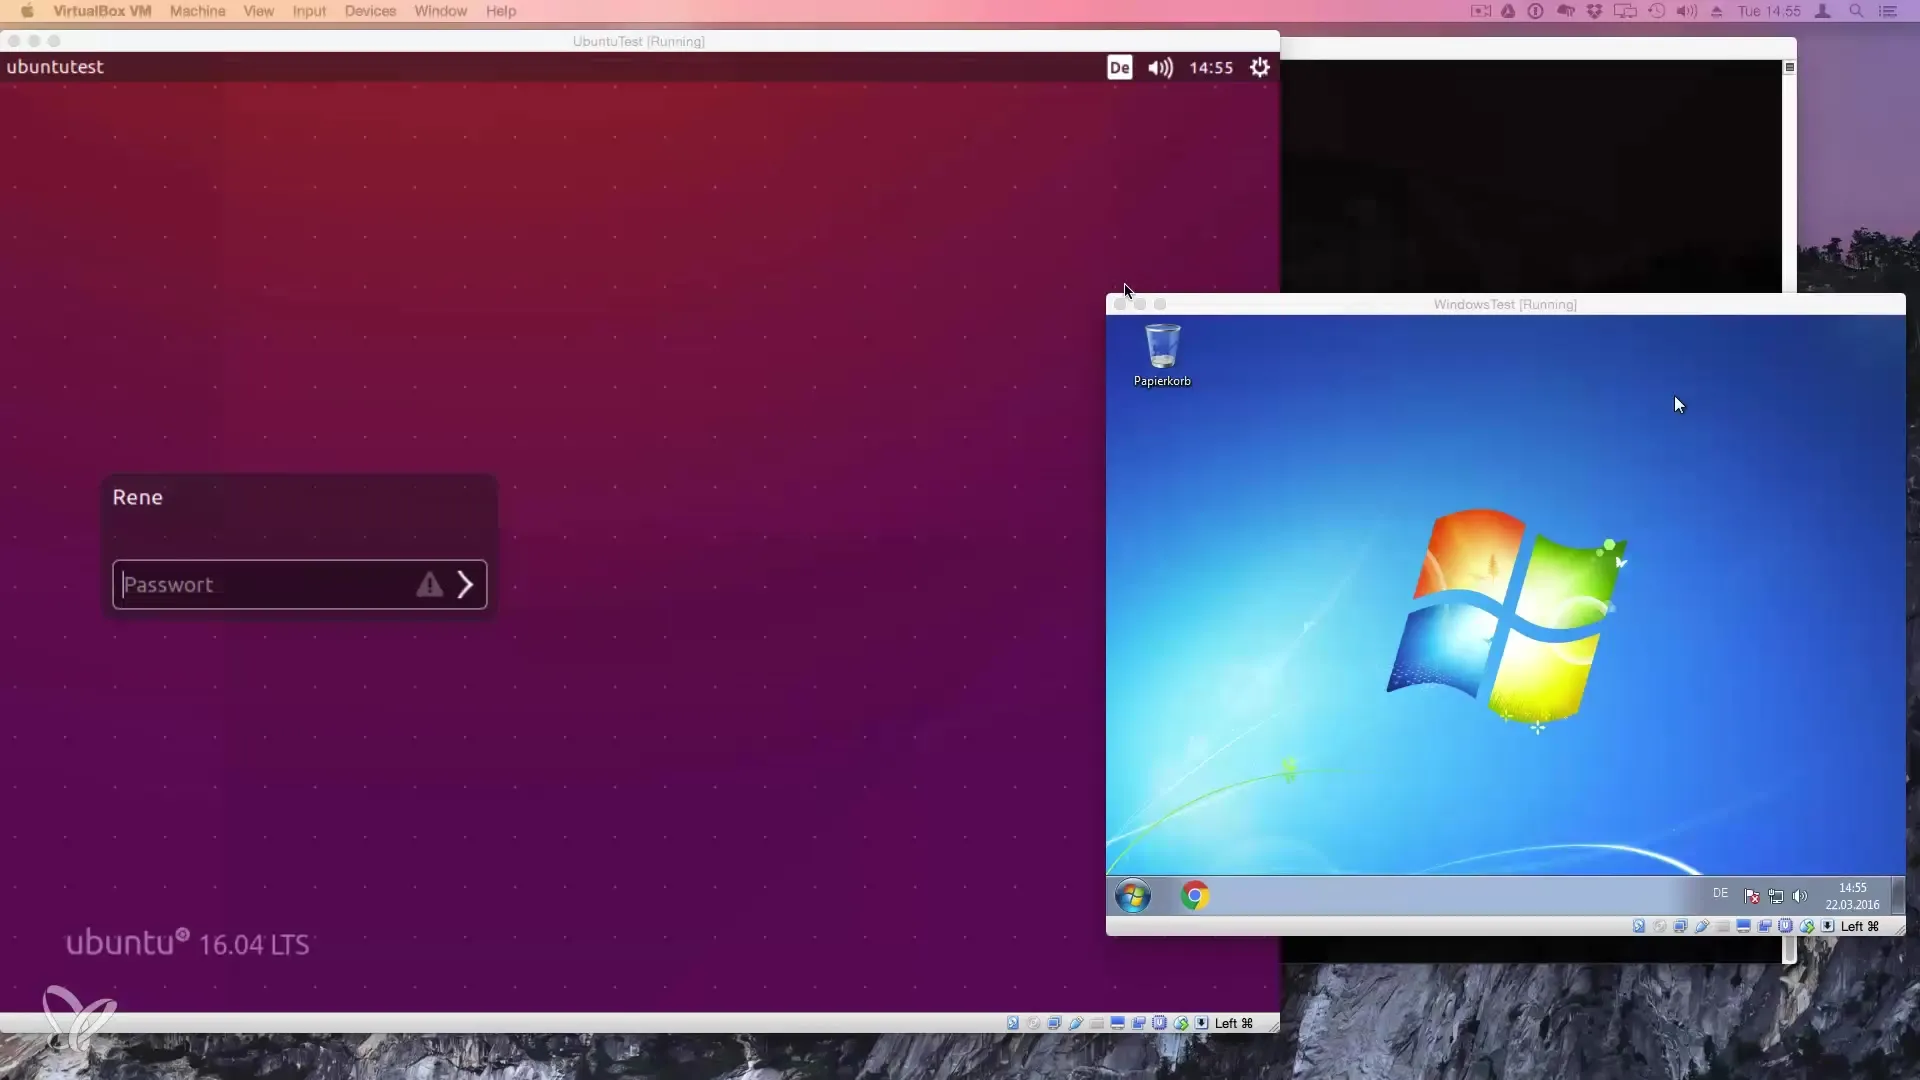Click the WindowsTest [Running] title bar
1920x1080 pixels.
(1505, 304)
